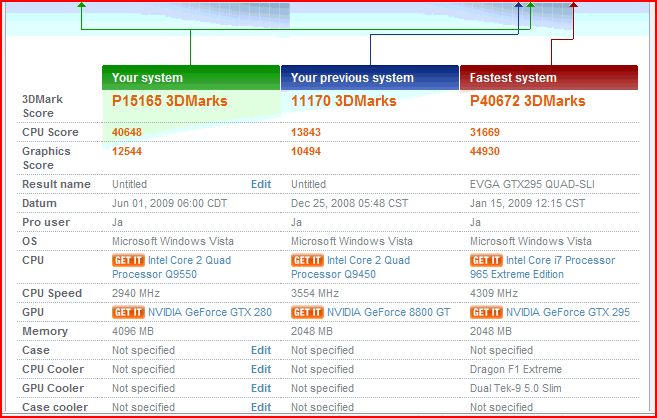Click GET IT badge beside Q9450 processor
Viewport: 657px width, 418px height.
307,260
